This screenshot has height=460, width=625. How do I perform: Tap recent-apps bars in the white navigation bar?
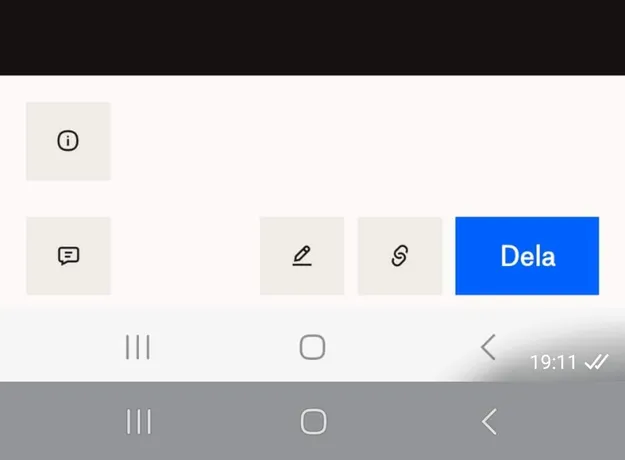pyautogui.click(x=138, y=347)
